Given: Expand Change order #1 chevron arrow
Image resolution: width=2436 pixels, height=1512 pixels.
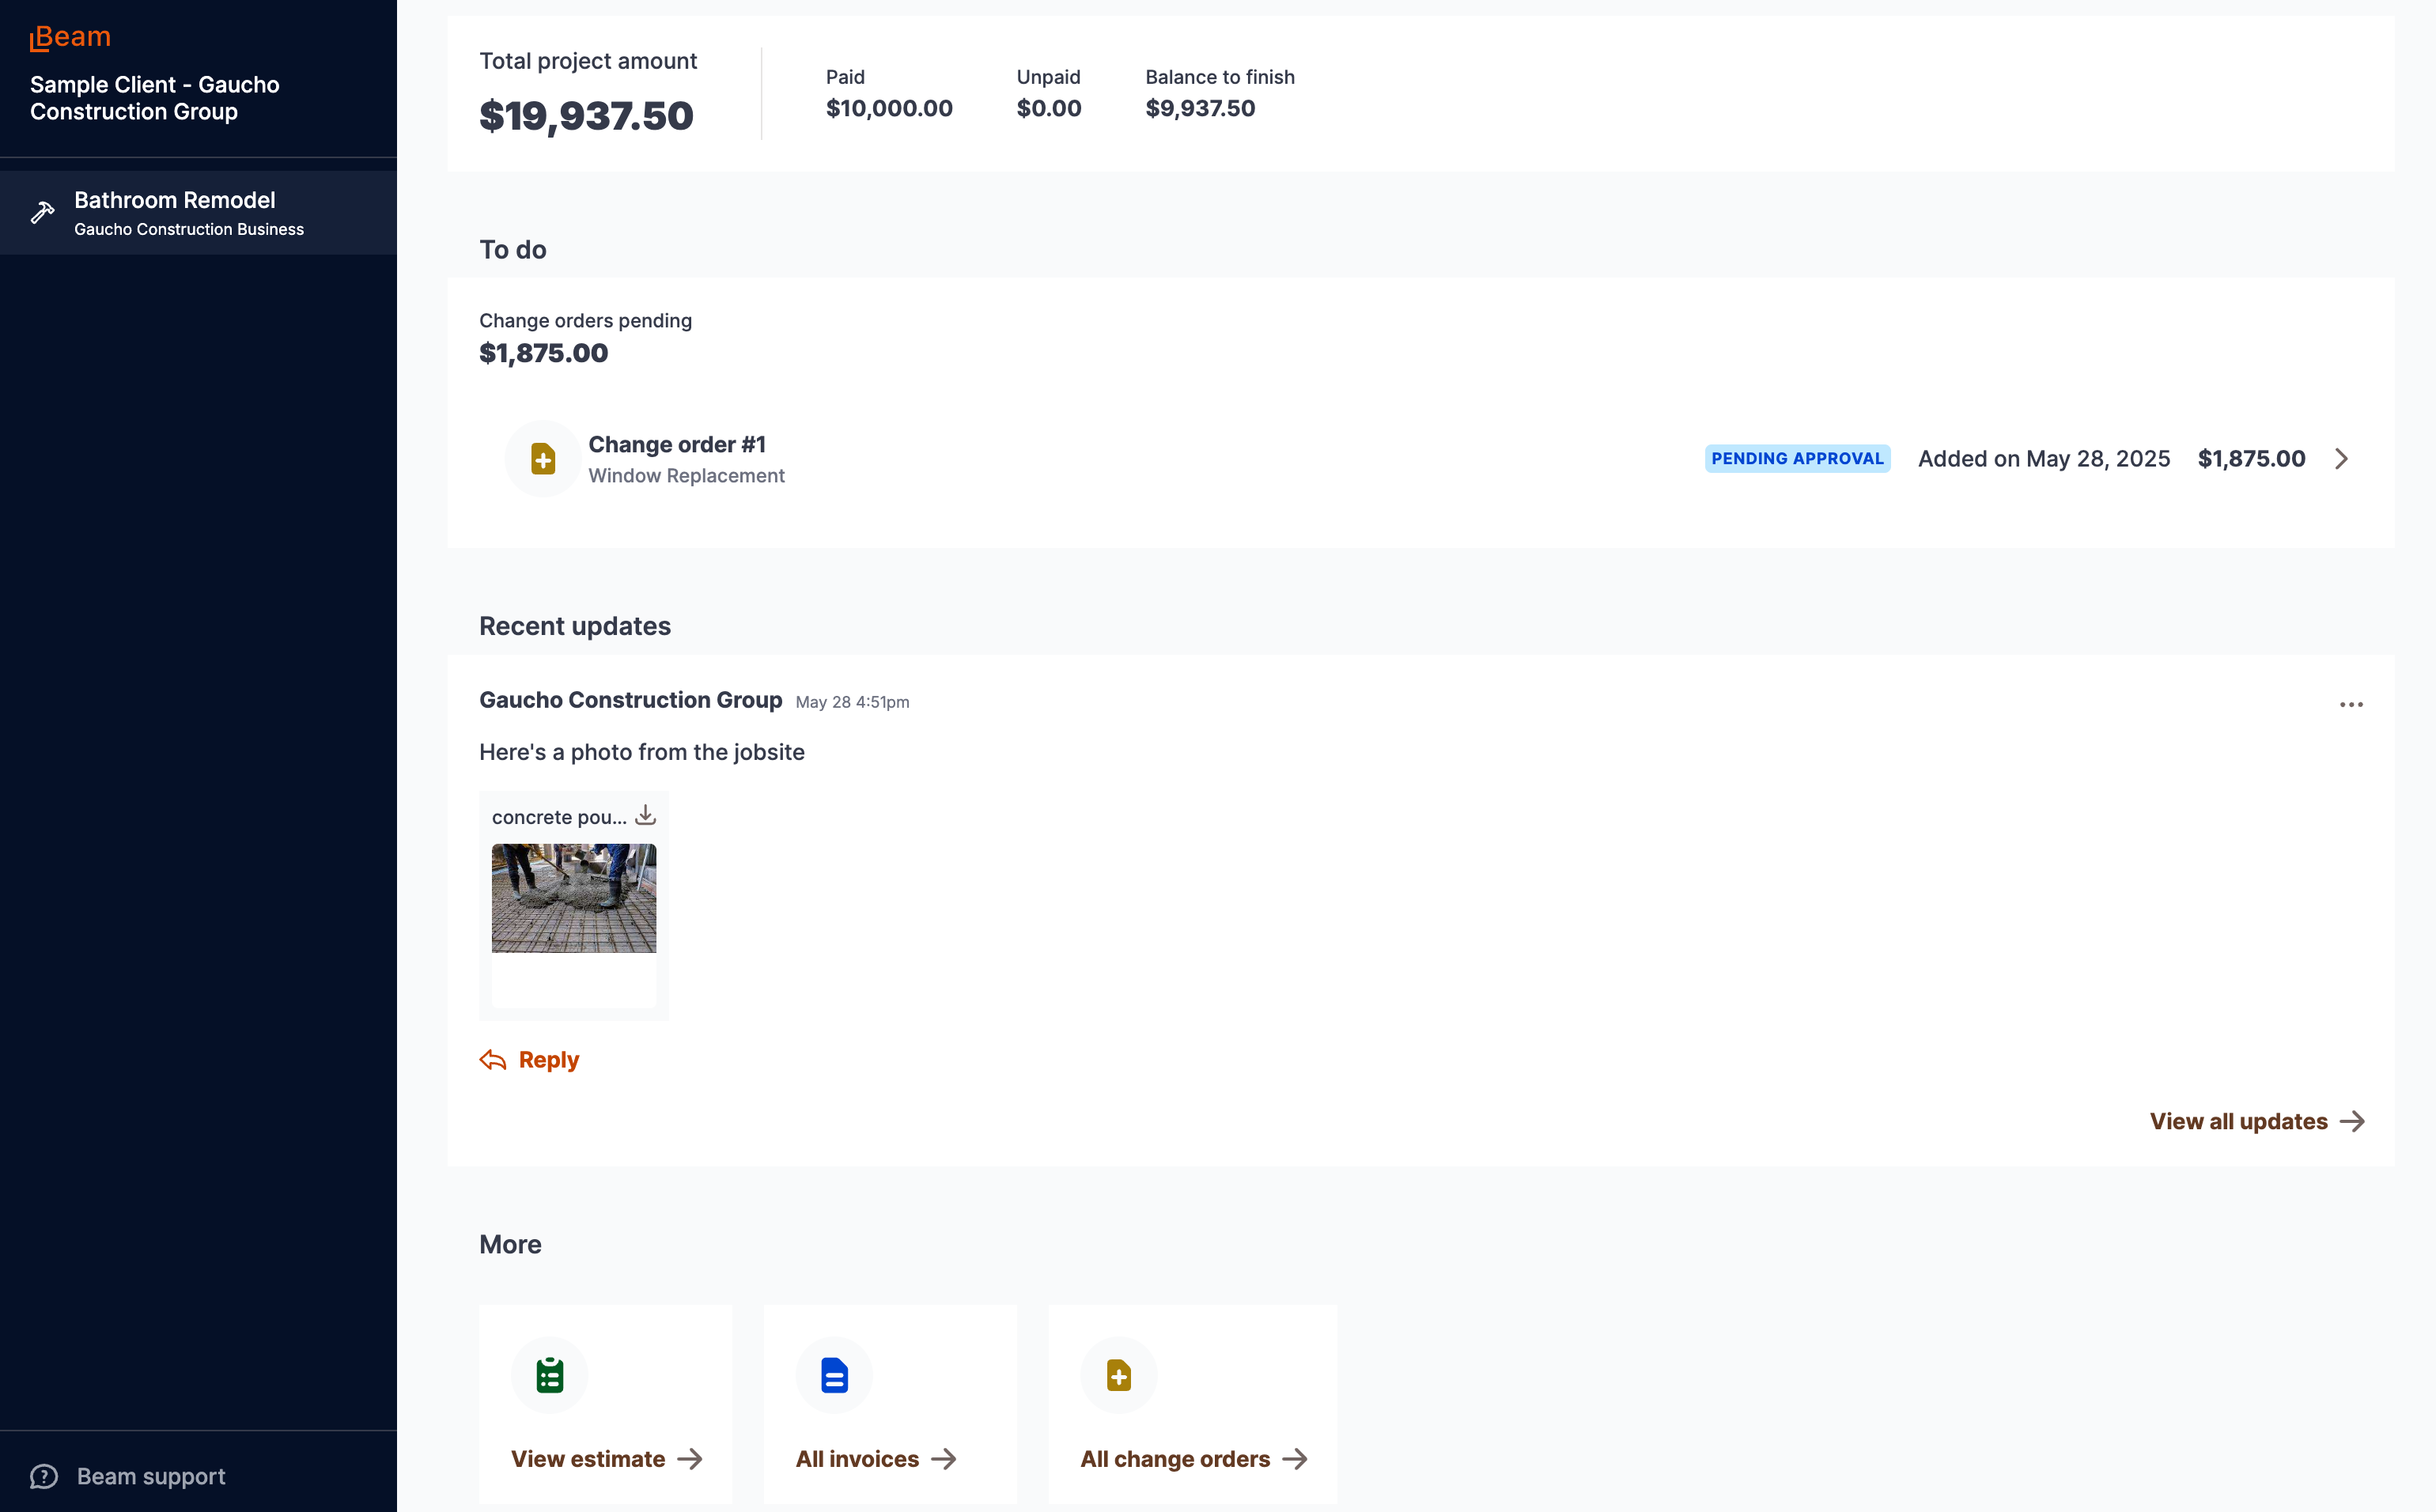Looking at the screenshot, I should pyautogui.click(x=2342, y=459).
